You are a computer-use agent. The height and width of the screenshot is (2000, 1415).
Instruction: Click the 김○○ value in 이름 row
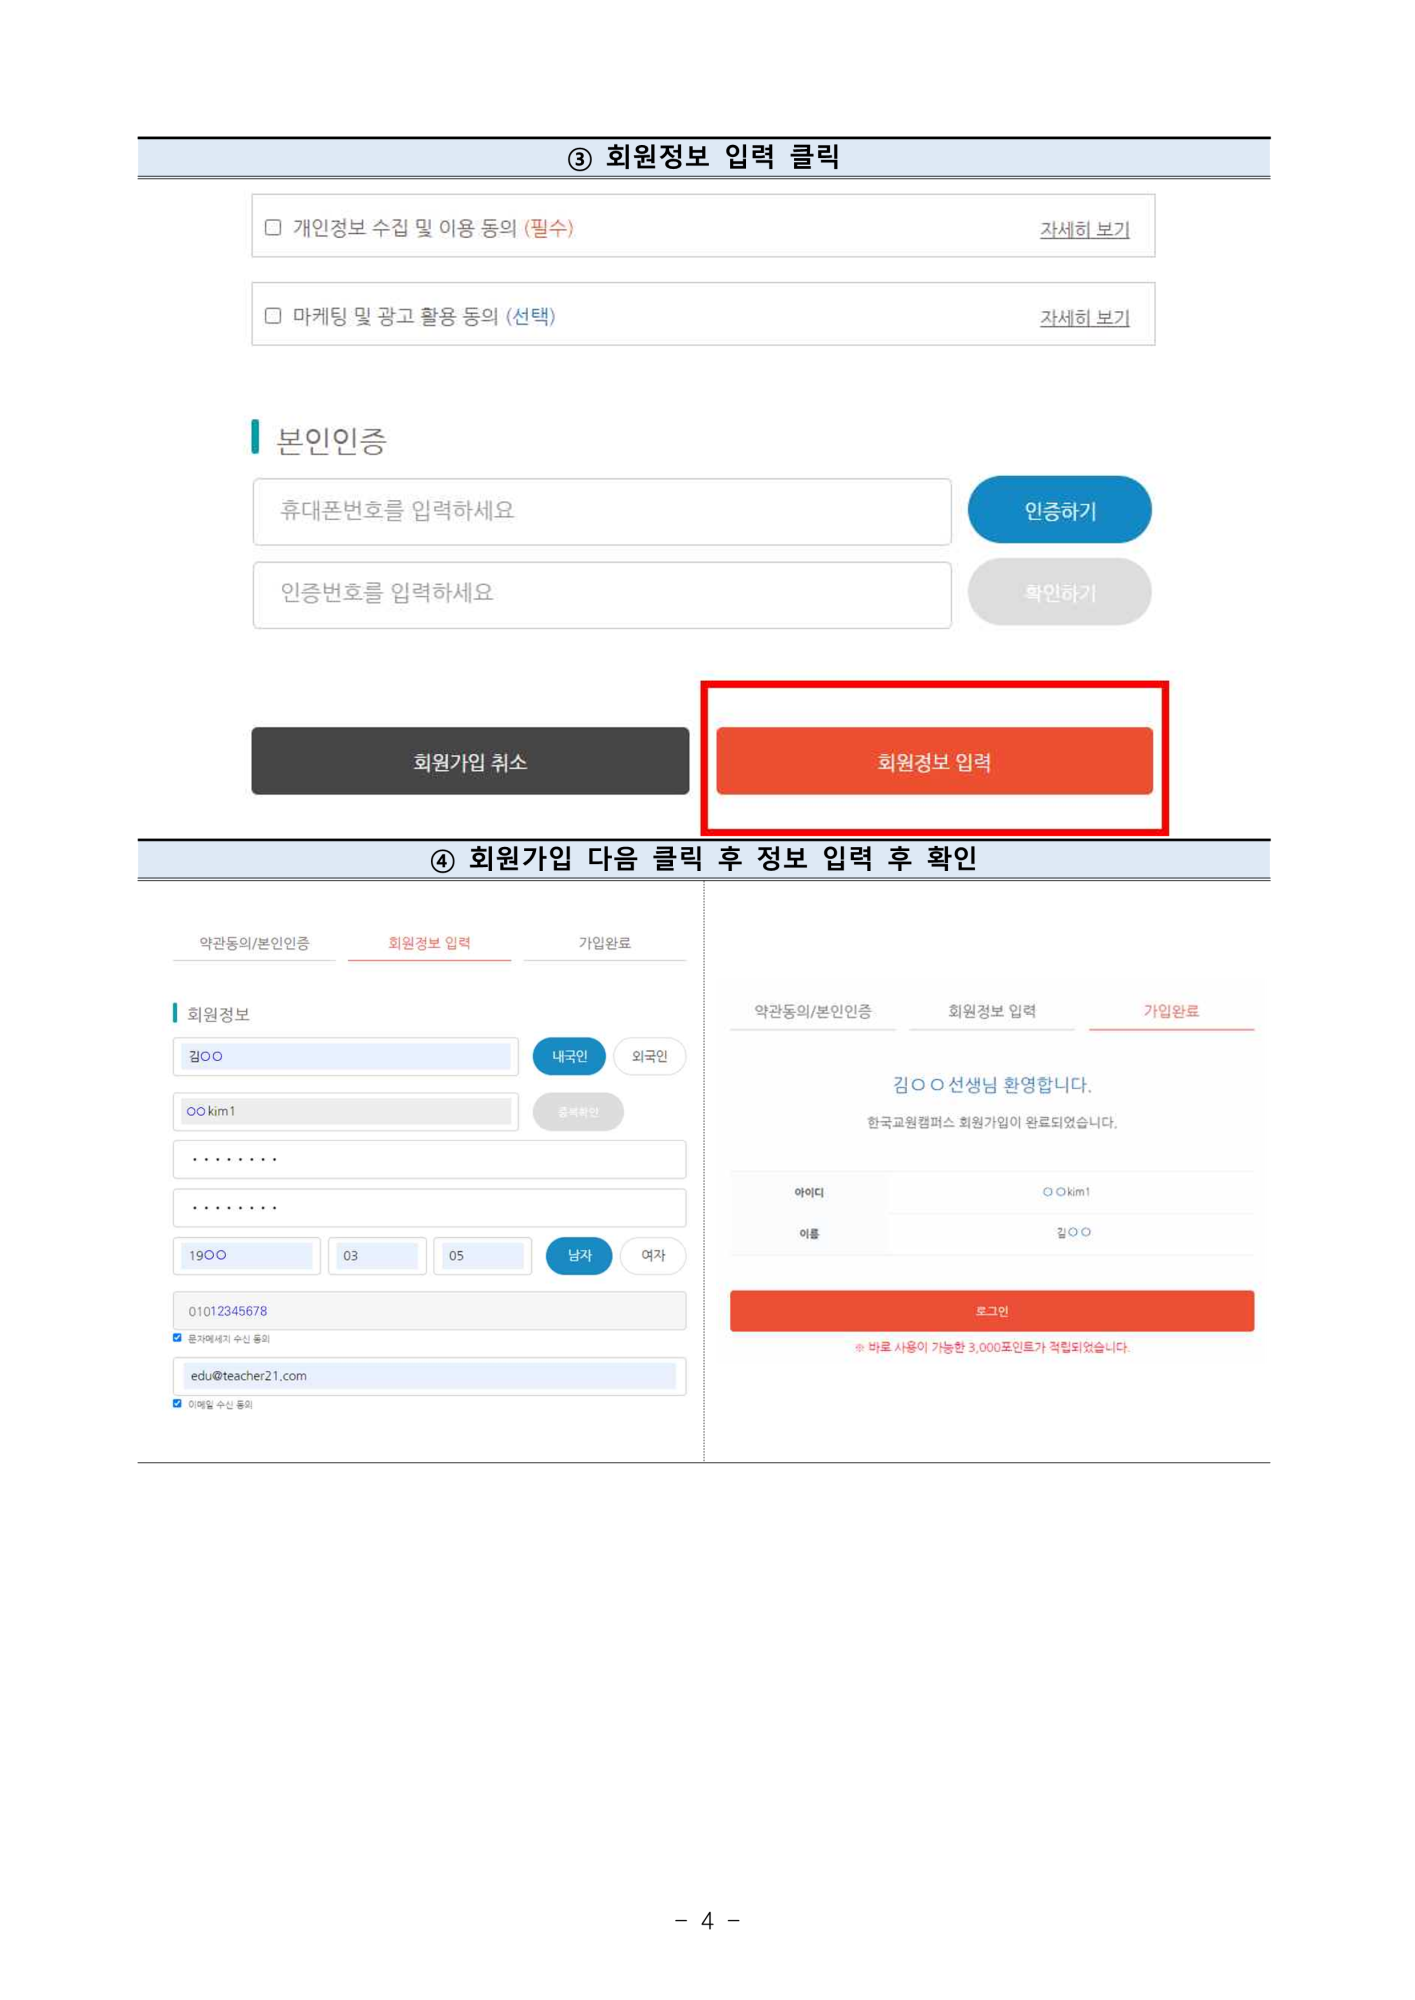pos(1074,1233)
